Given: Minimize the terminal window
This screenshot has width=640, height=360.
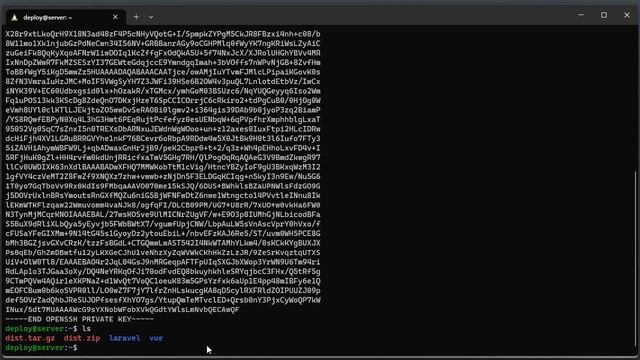Looking at the screenshot, I should (581, 15).
